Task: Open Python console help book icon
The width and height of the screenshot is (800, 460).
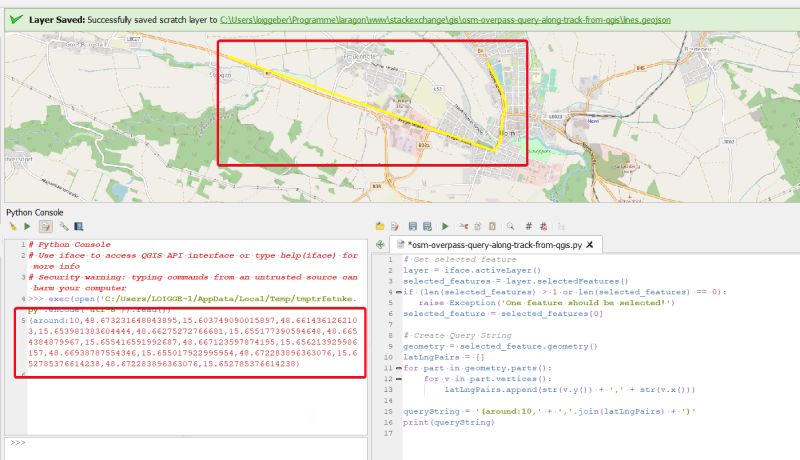Action: 79,226
